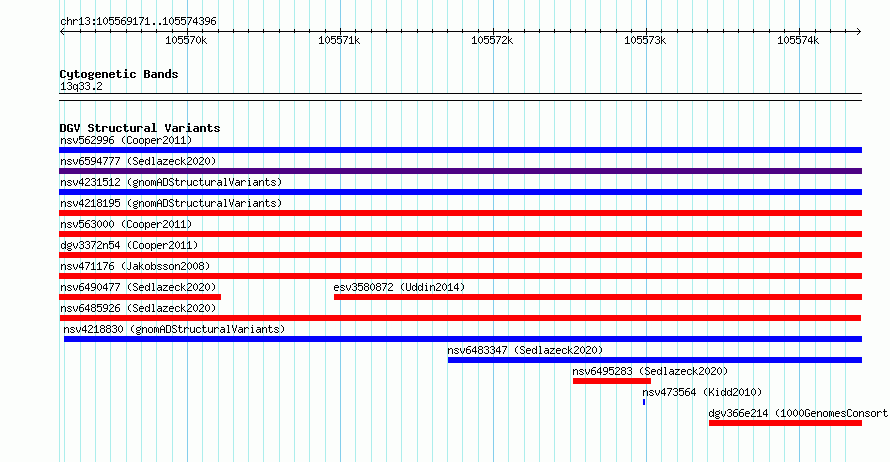This screenshot has width=890, height=462.
Task: Open nsv563000 (Cooper2011) variant
Action: pos(126,224)
